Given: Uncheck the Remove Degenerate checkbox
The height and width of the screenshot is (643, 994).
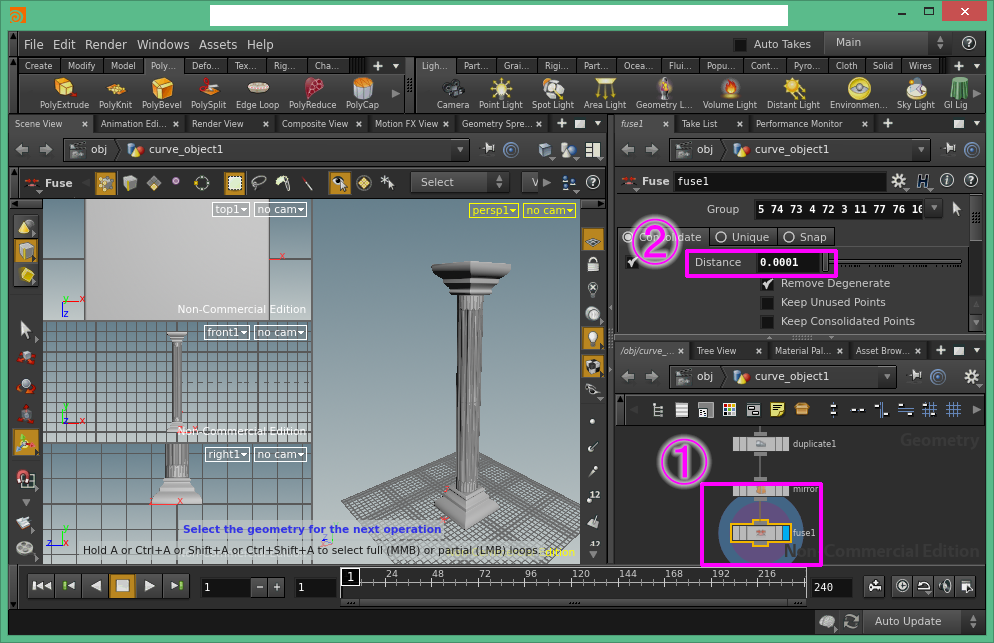Looking at the screenshot, I should click(767, 284).
